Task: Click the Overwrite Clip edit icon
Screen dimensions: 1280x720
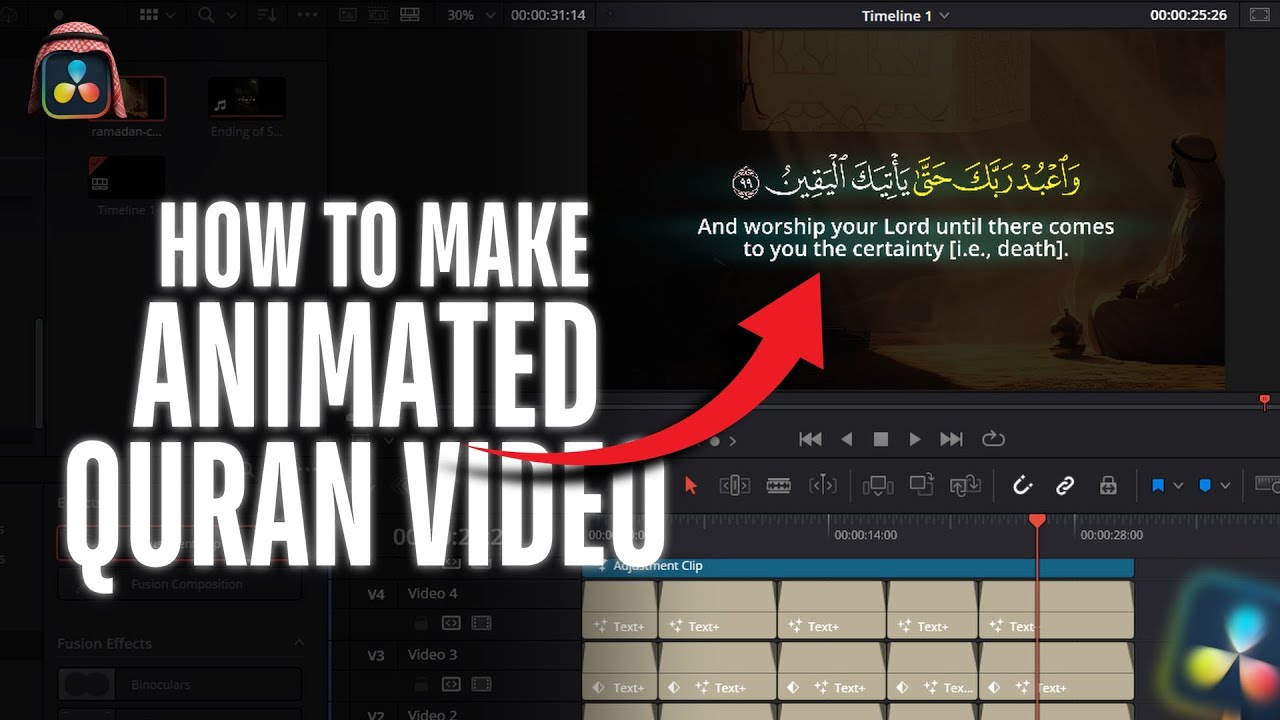Action: click(x=921, y=485)
